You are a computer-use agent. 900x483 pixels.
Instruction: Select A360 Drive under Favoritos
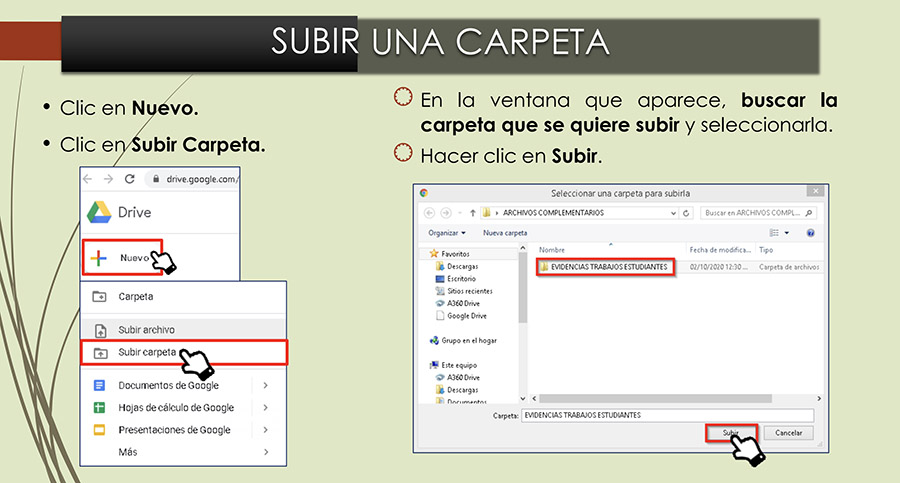point(457,303)
